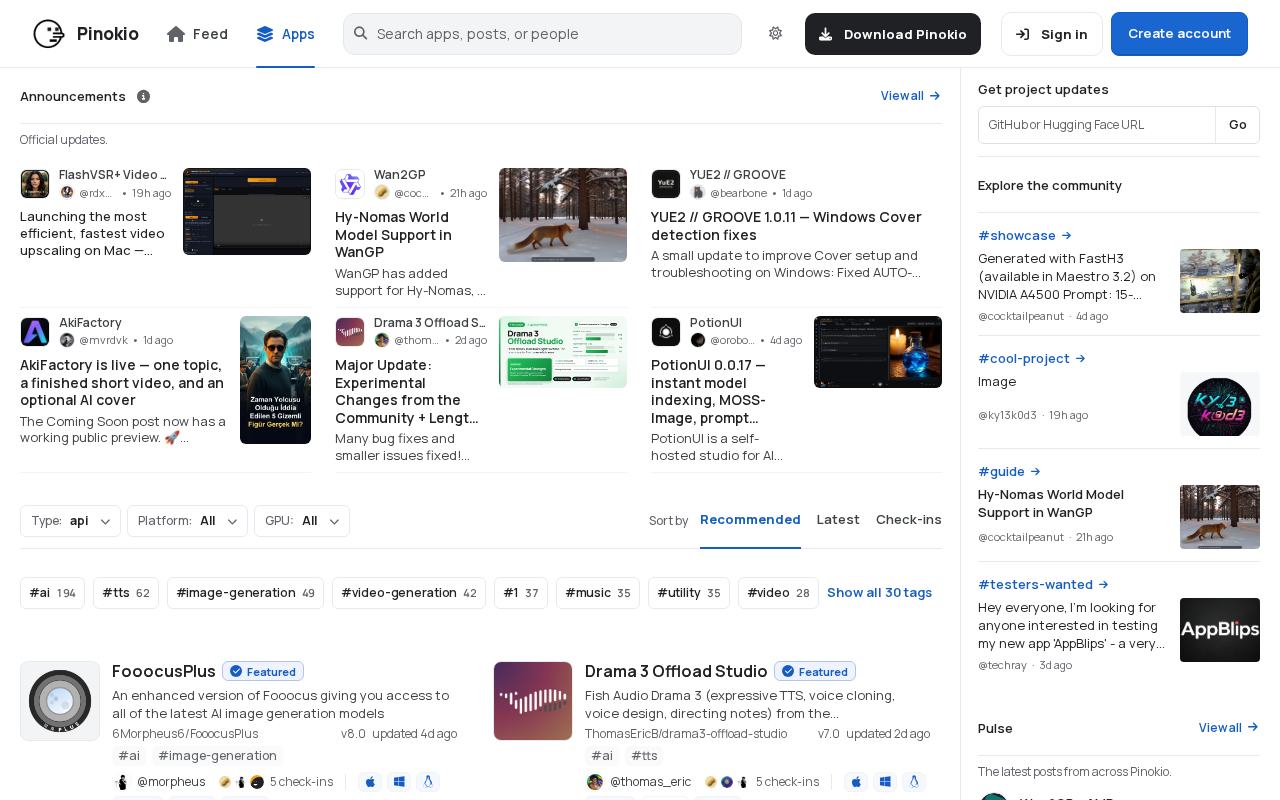
Task: Click the GitHub or Hugging Face URL field
Action: coord(1097,125)
